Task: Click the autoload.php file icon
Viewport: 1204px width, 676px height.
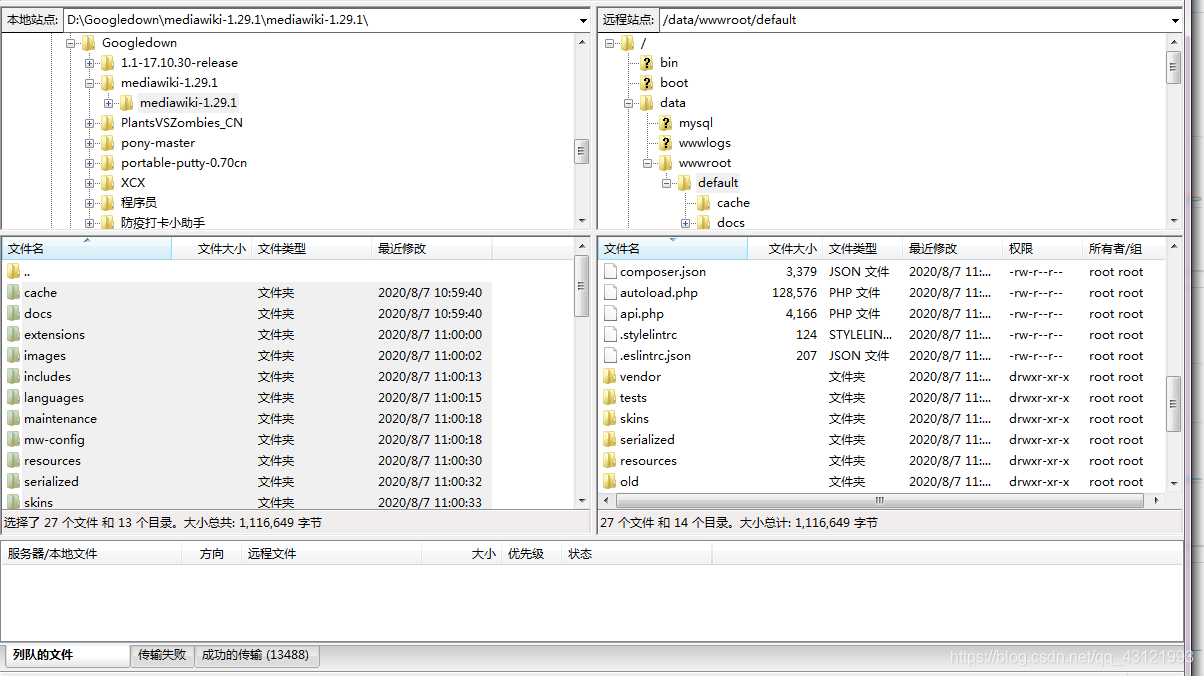Action: click(610, 293)
